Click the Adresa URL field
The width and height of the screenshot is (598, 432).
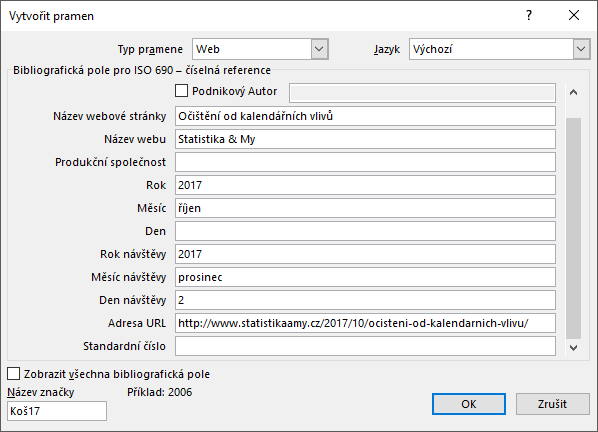(365, 323)
